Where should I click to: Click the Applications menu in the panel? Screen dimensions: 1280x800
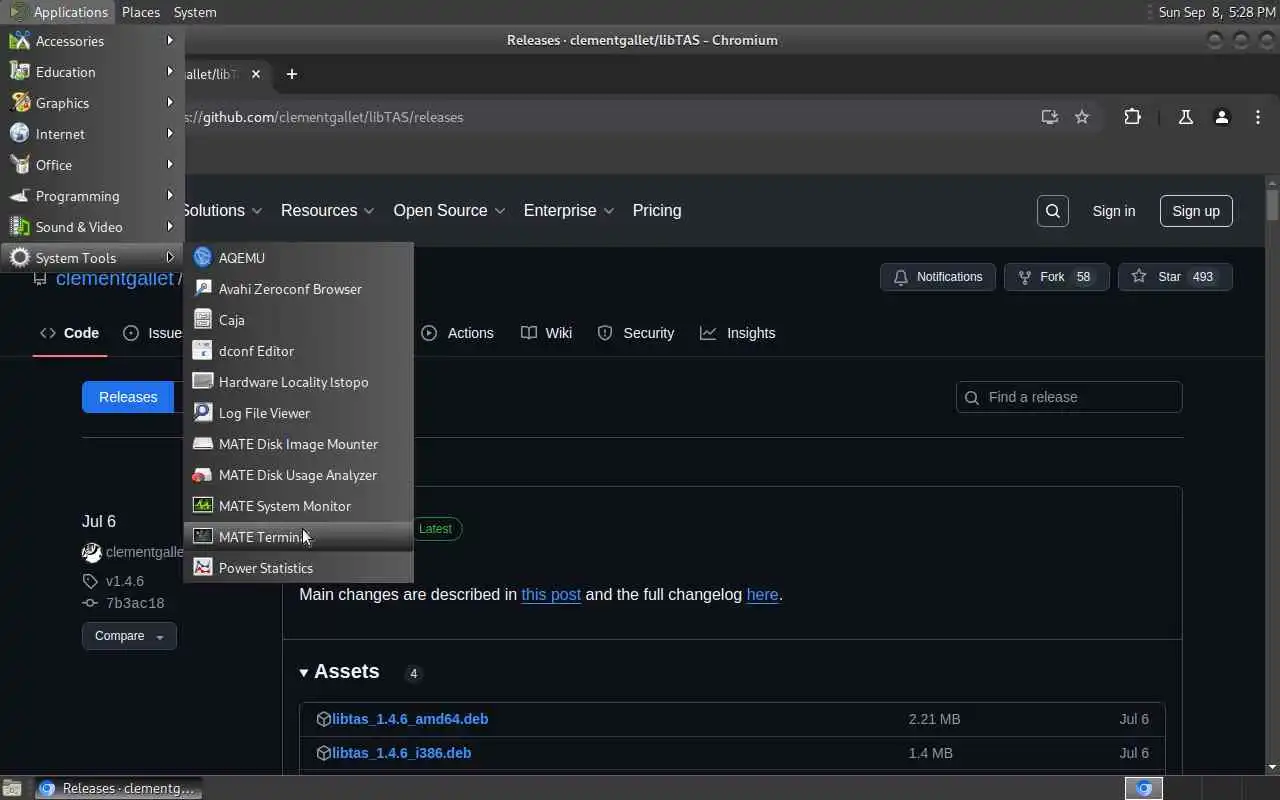coord(59,12)
